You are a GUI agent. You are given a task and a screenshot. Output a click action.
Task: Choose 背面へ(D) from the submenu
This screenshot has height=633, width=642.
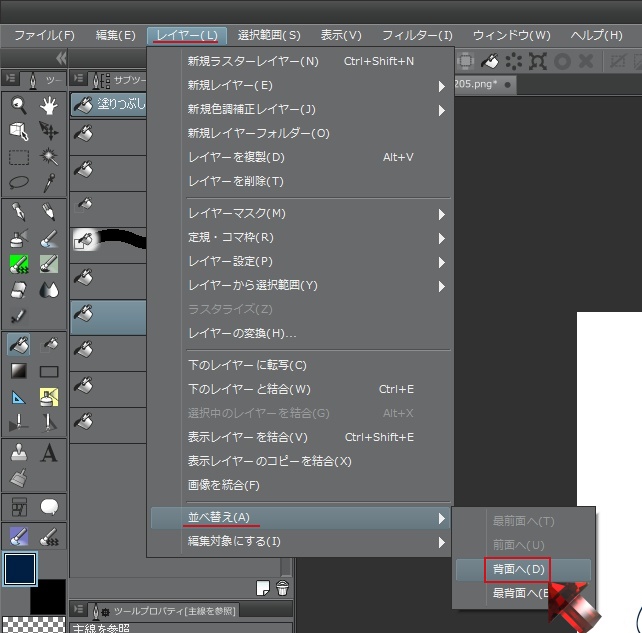[518, 569]
